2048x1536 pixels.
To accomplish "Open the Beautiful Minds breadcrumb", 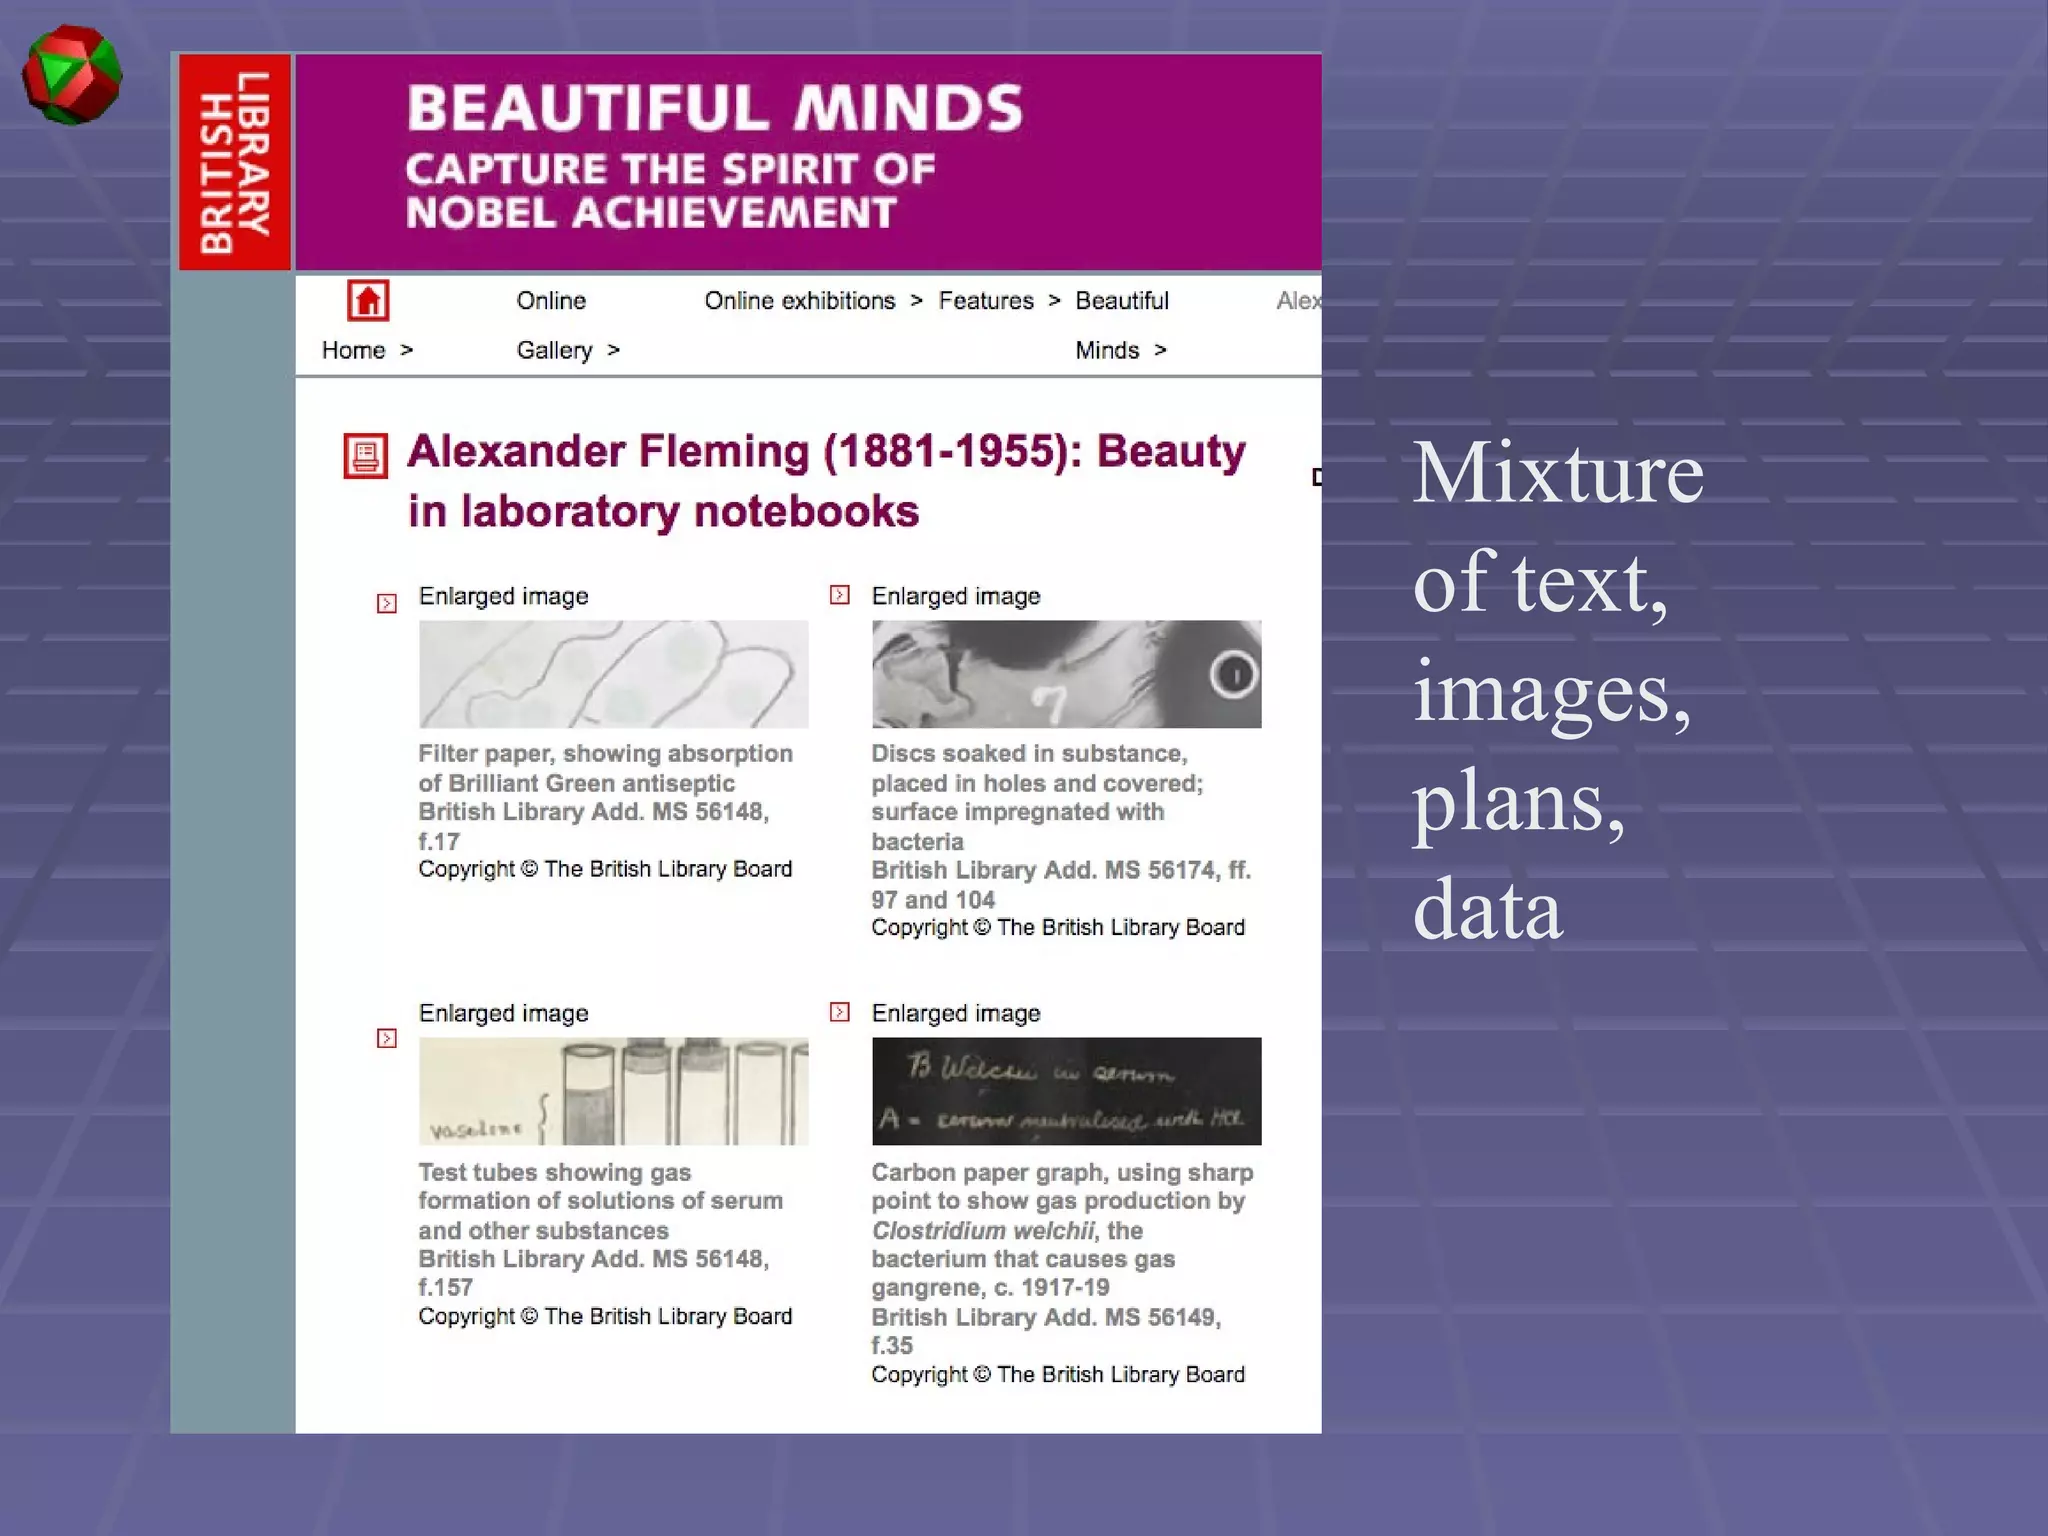I will click(x=1121, y=325).
